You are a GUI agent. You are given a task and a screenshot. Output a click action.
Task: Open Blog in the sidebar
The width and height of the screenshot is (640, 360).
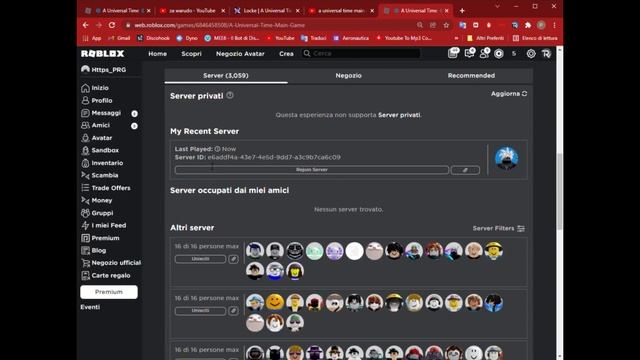[x=93, y=250]
